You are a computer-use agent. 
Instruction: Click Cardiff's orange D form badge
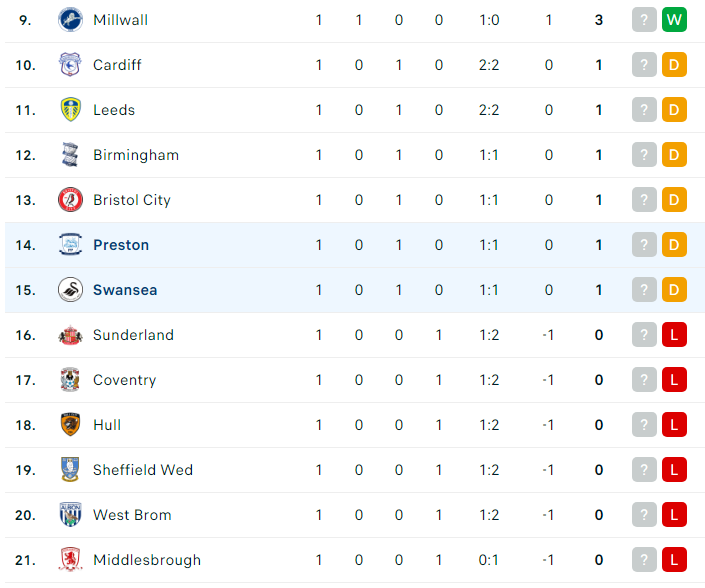coord(674,65)
